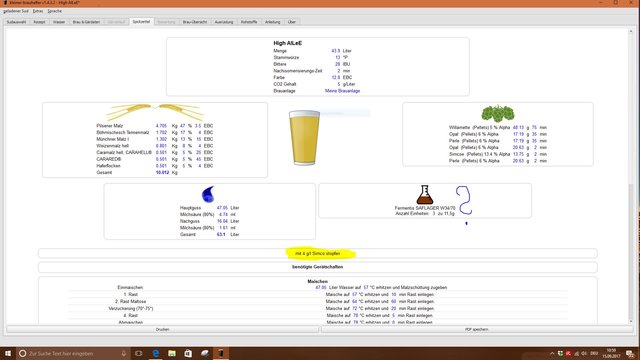The width and height of the screenshot is (640, 360).
Task: Click the Stammwürze value 13
Action: coord(338,58)
